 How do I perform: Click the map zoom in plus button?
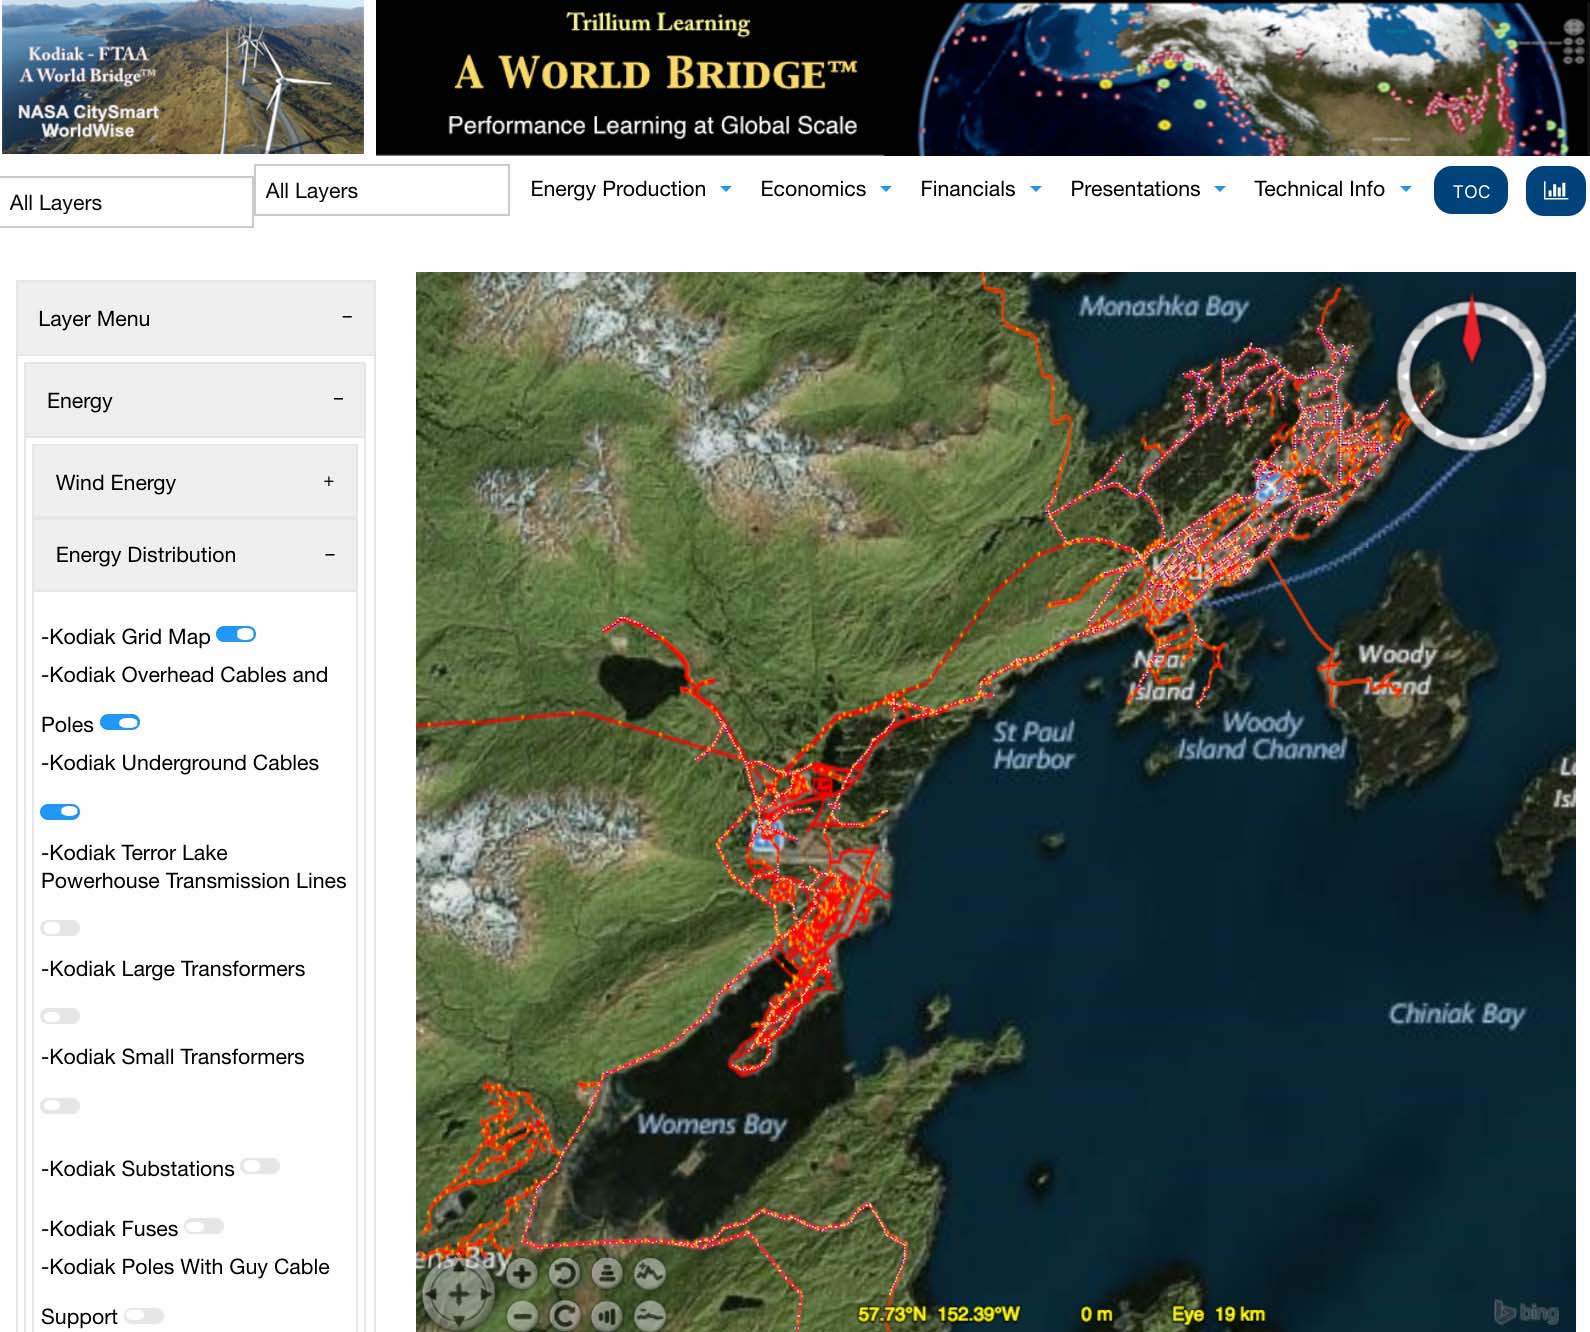pyautogui.click(x=521, y=1273)
